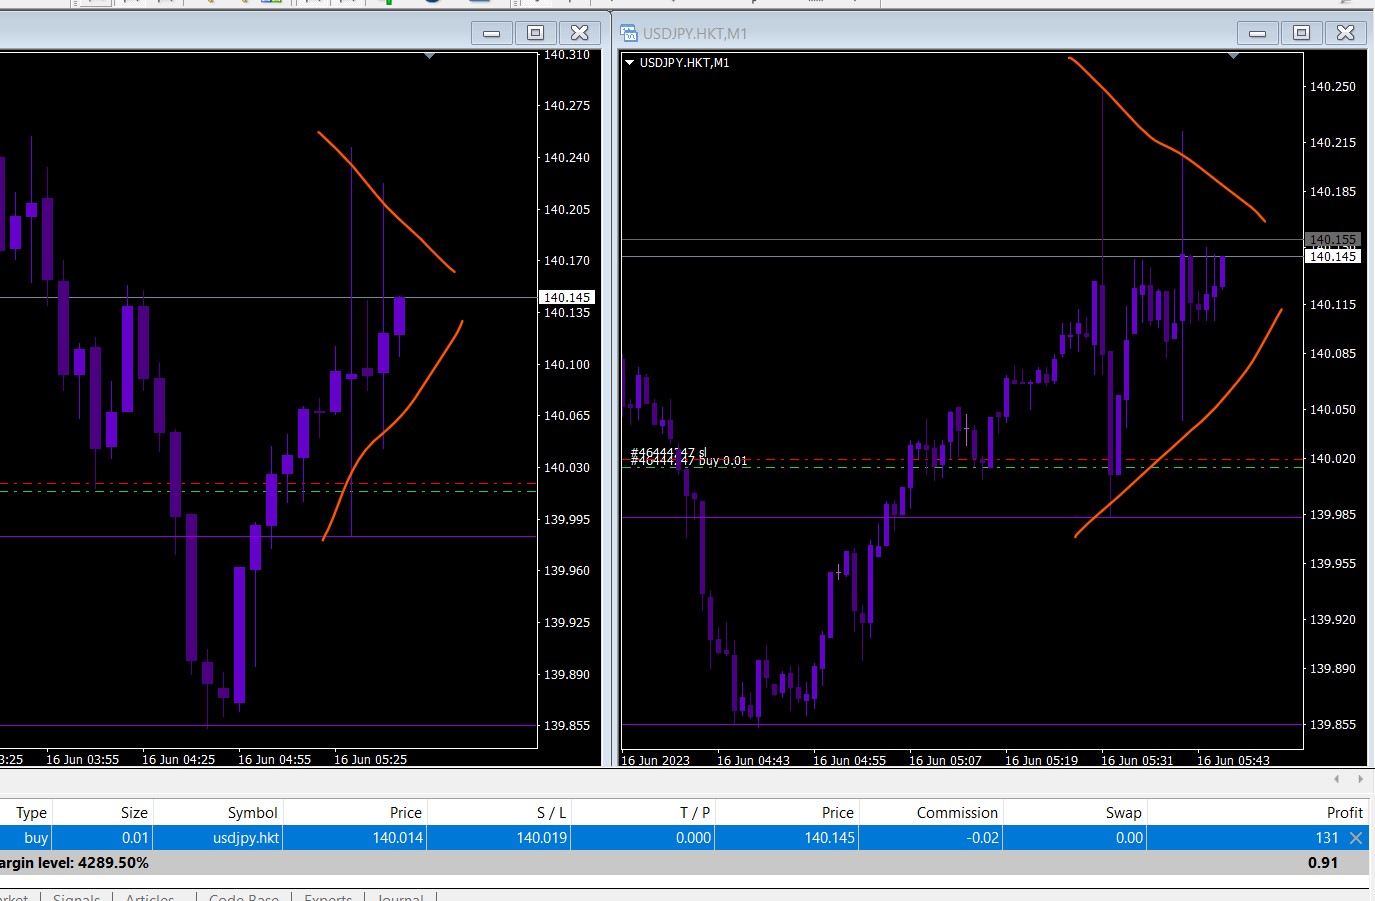Select the 'buy' type cell

click(36, 838)
